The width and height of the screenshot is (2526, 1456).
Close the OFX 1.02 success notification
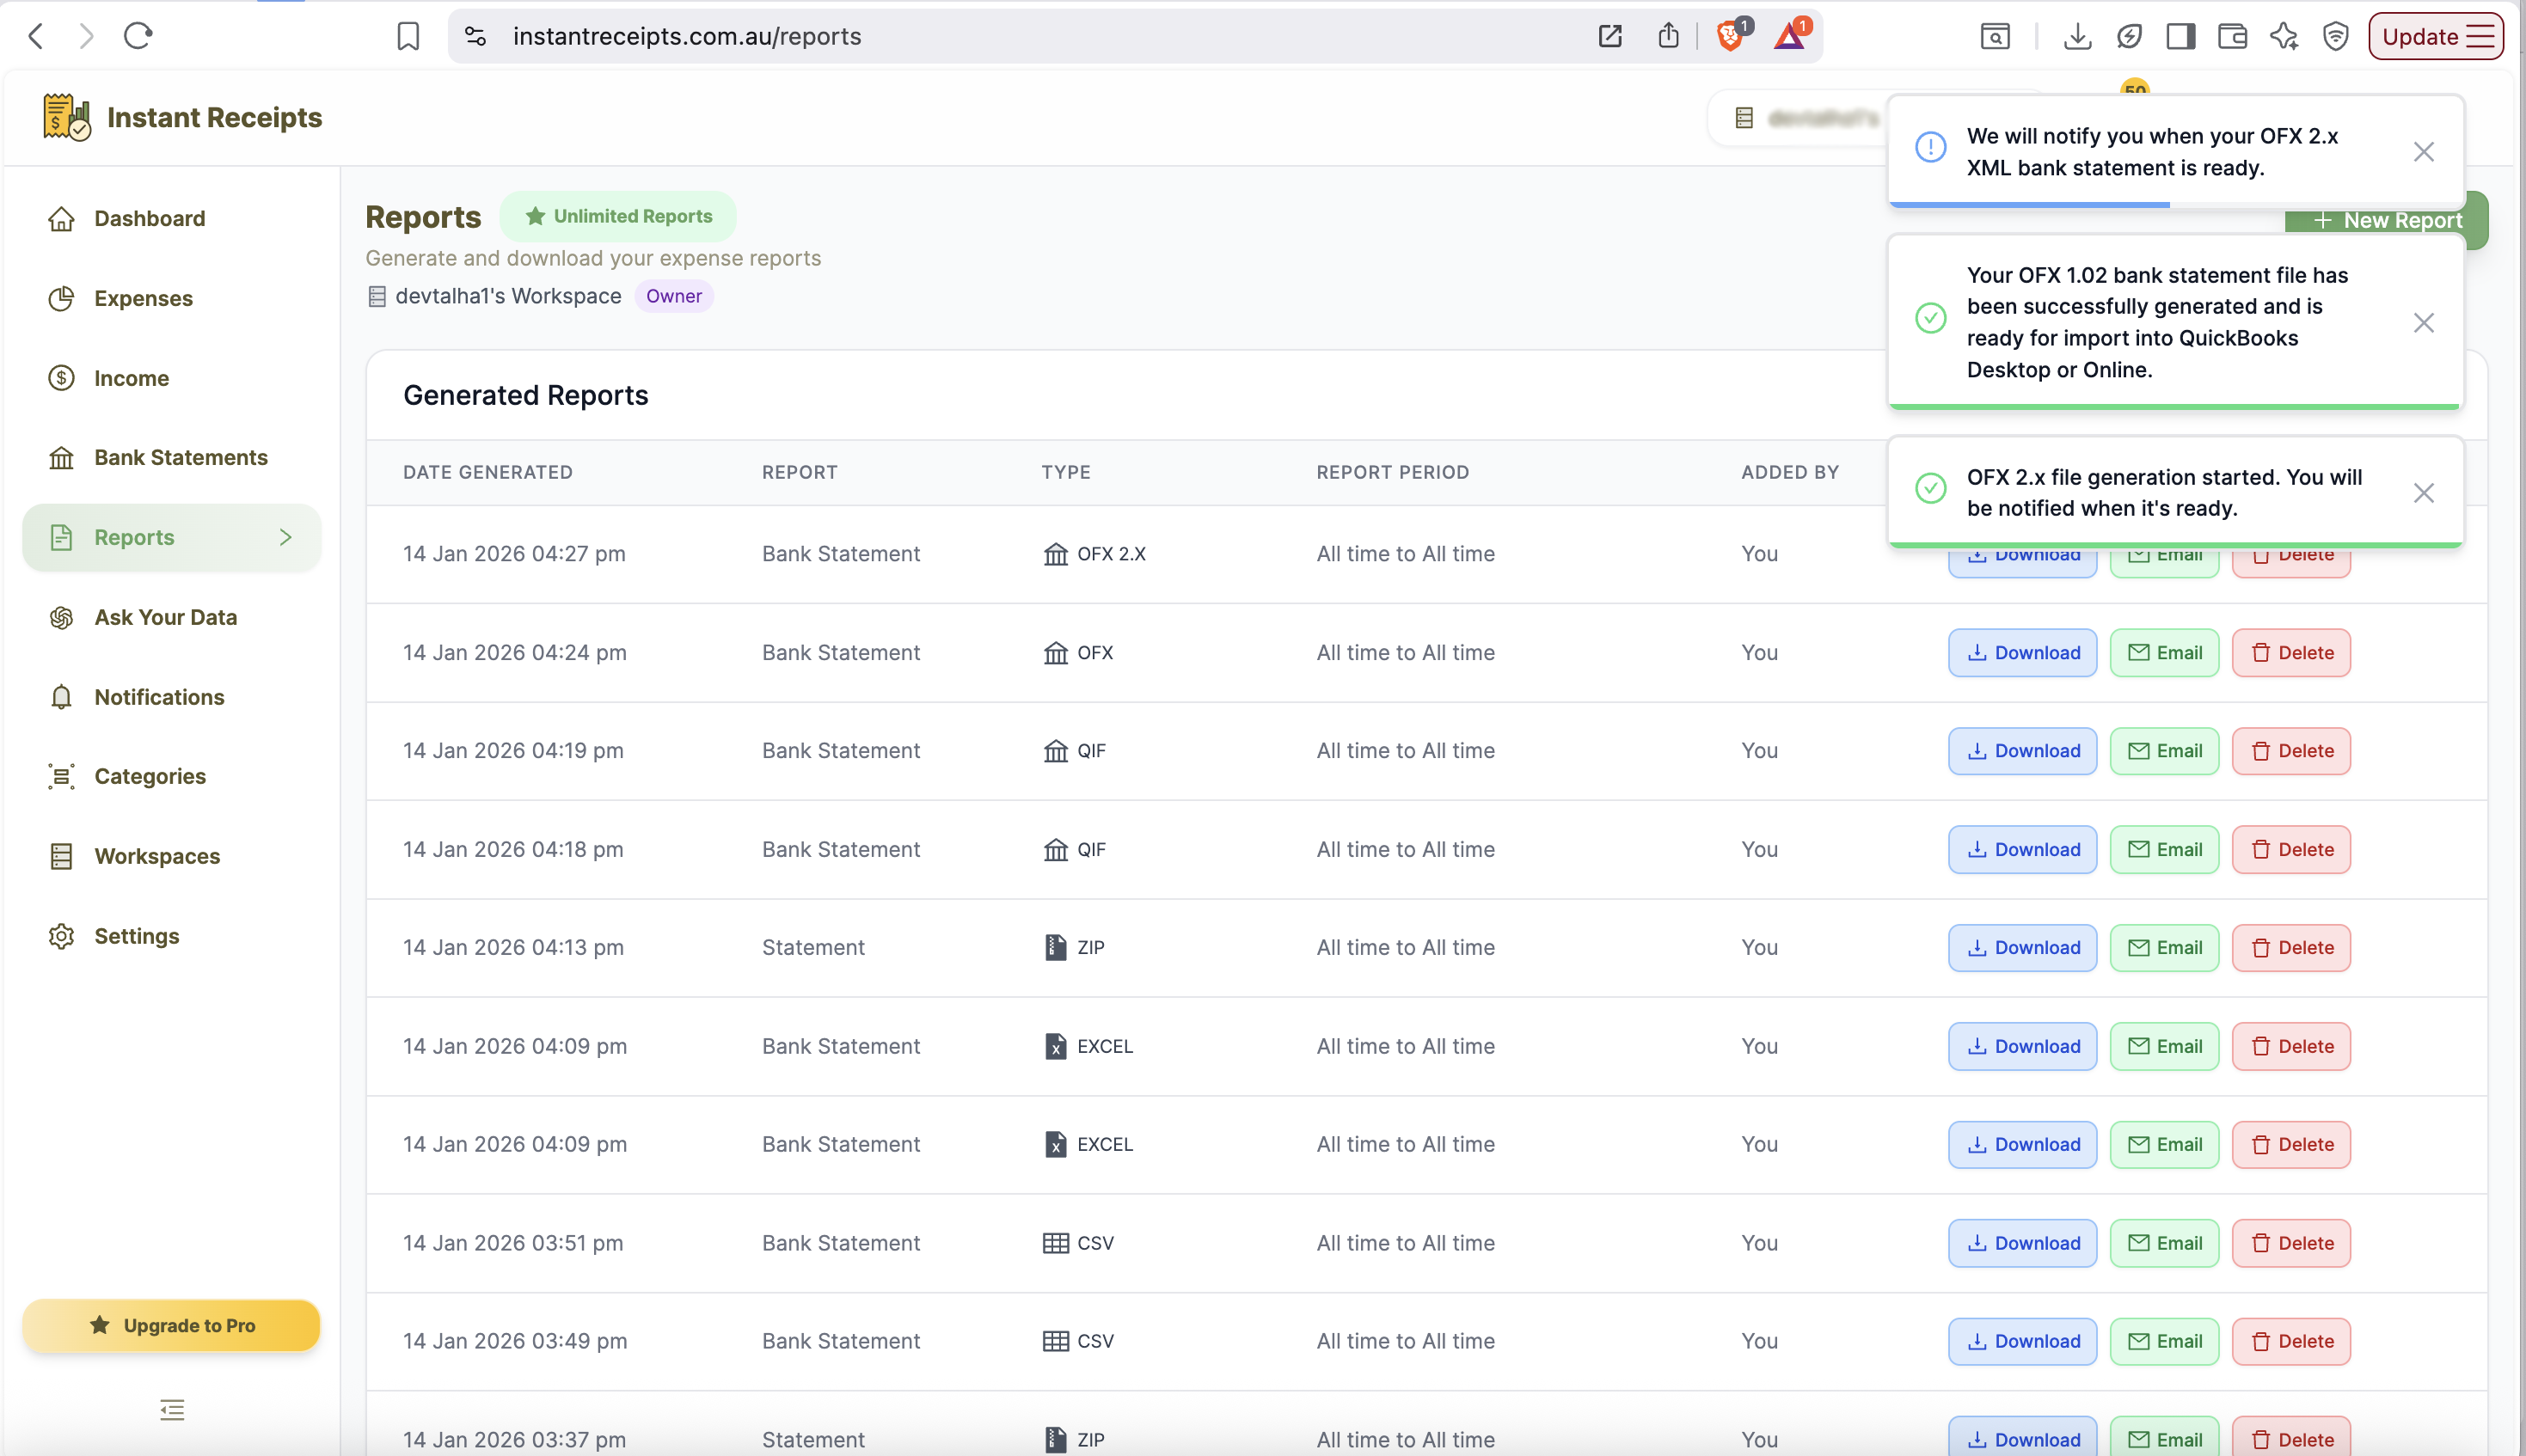tap(2423, 323)
